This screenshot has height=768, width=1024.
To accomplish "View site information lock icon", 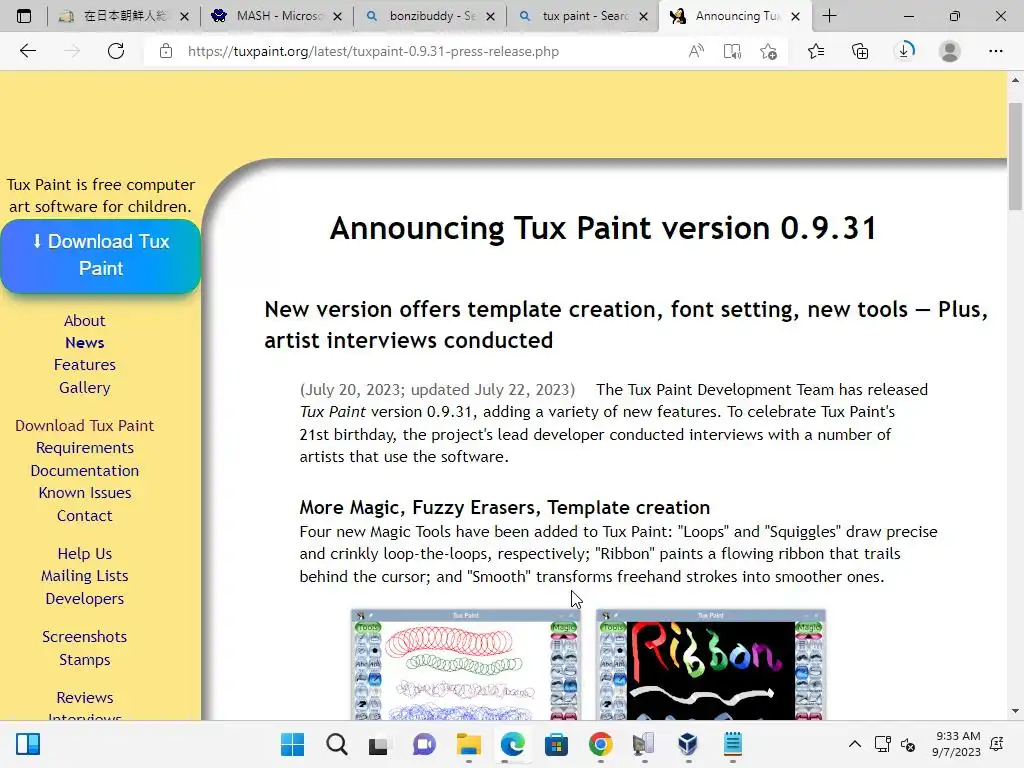I will click(166, 51).
